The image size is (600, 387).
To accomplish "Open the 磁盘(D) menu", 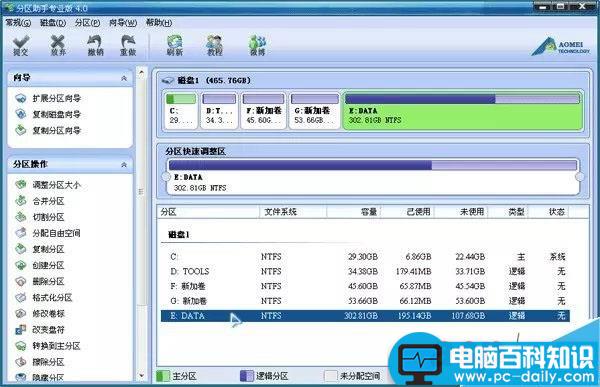I will [x=53, y=23].
